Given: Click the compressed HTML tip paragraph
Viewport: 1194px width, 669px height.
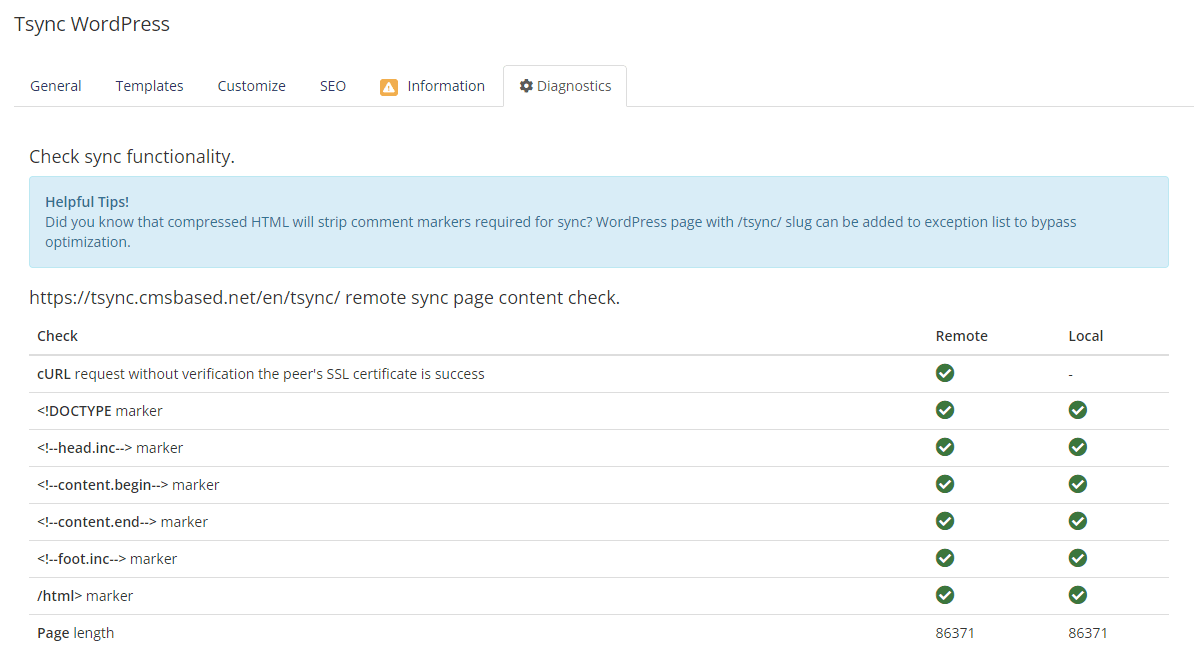Looking at the screenshot, I should click(560, 232).
